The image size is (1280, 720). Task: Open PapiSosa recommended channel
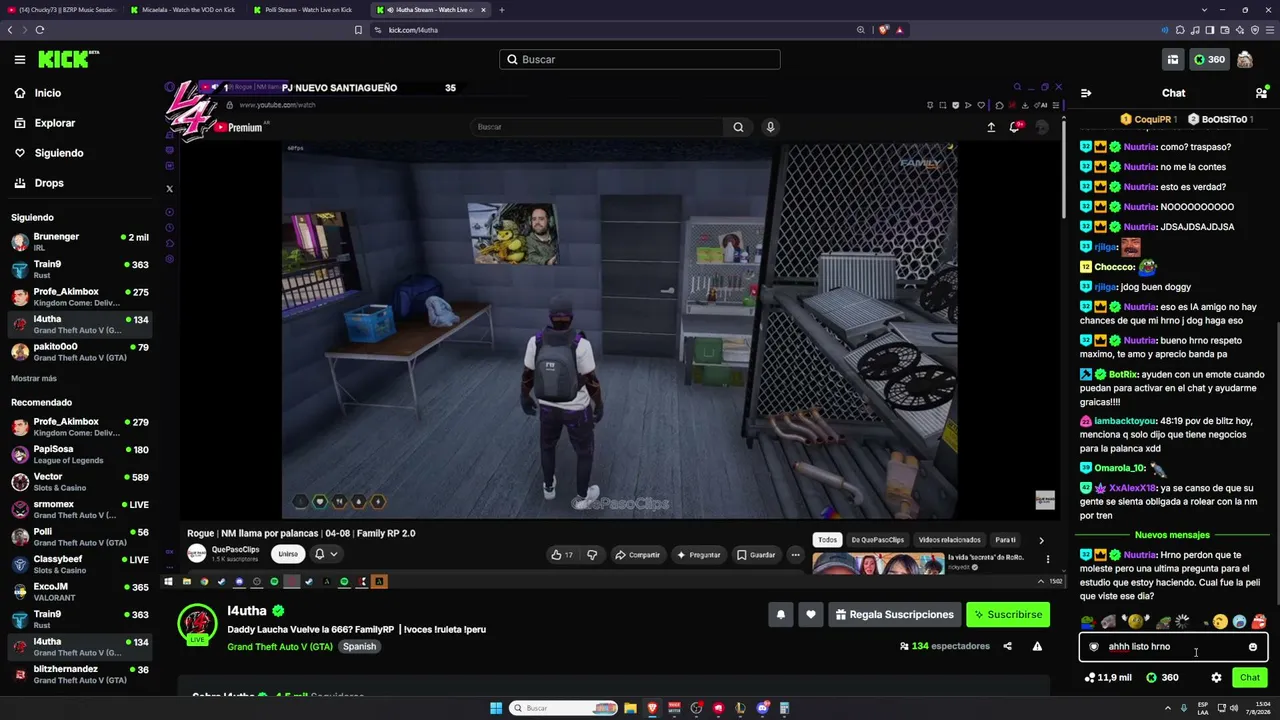(80, 454)
